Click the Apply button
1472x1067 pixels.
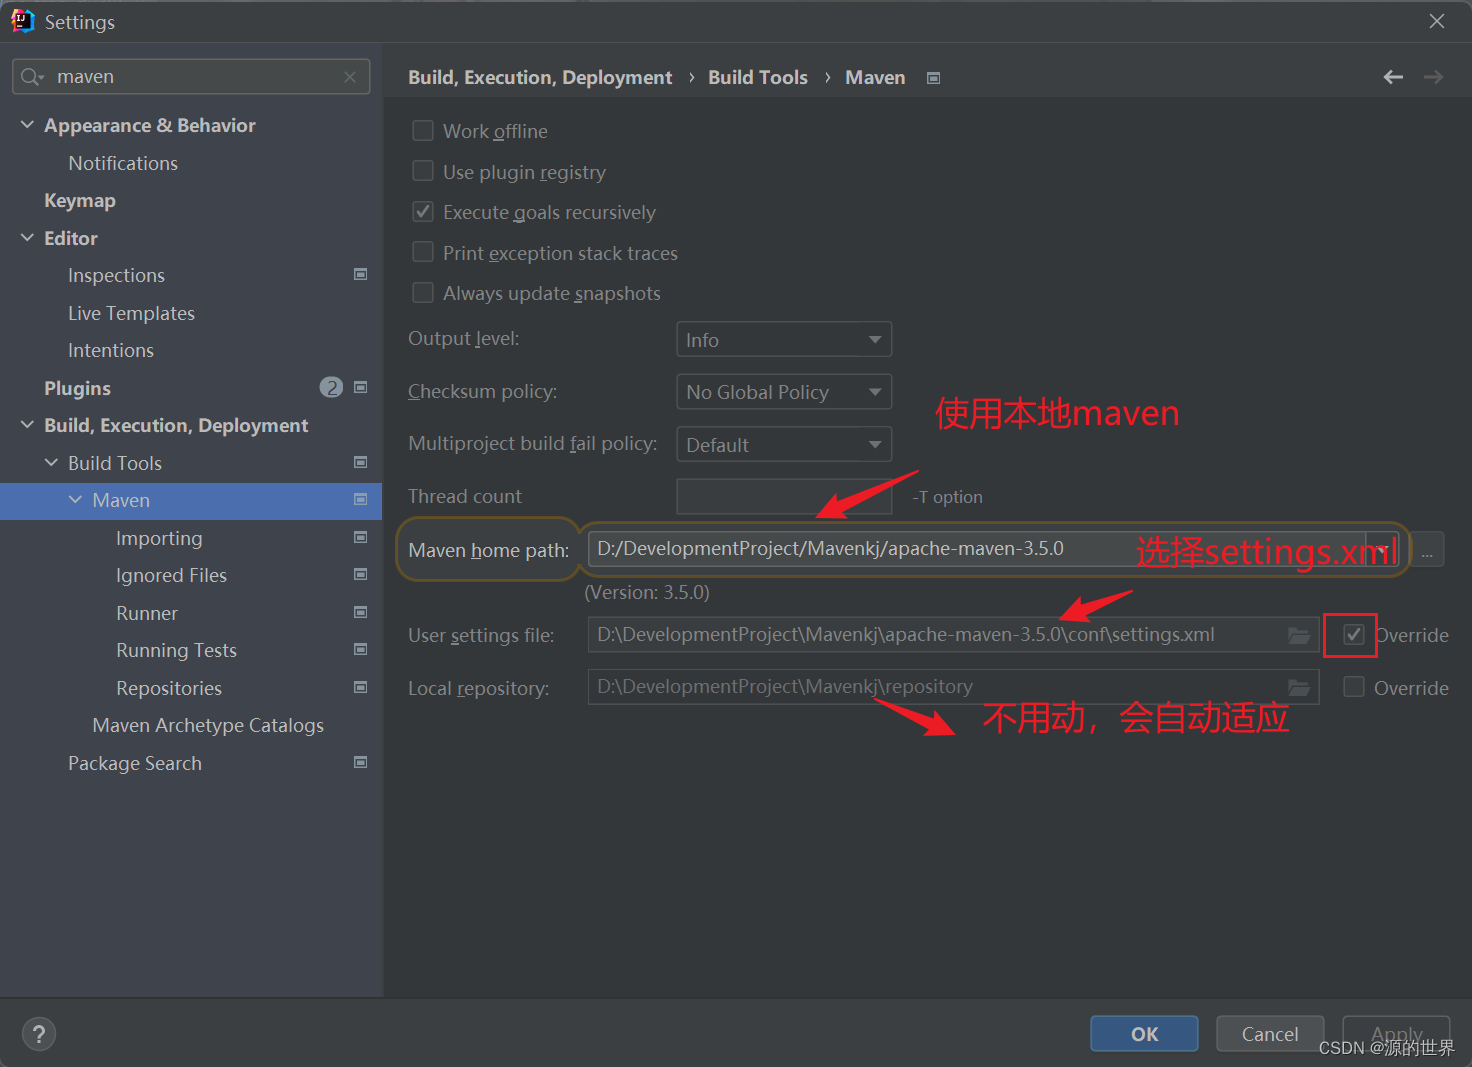1396,1034
